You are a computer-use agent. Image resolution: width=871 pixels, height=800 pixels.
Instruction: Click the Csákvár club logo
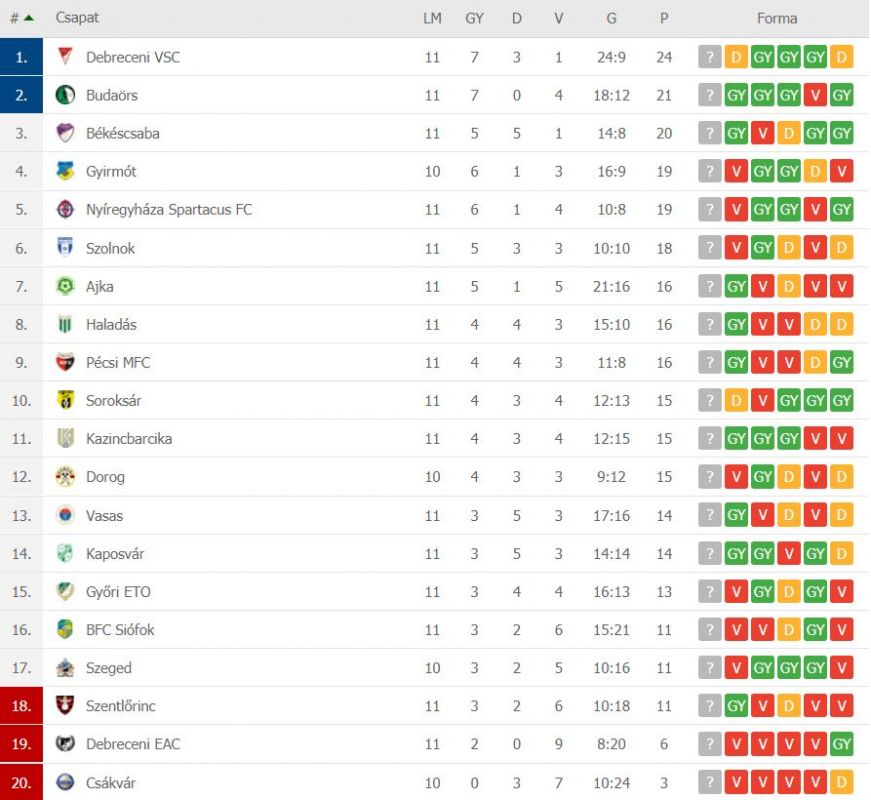[x=65, y=782]
